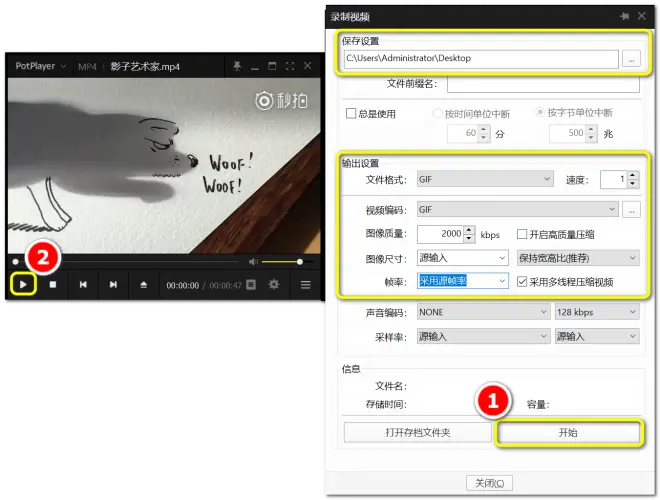Click the chapter/bookmark icon beside the duration
This screenshot has width=660, height=500.
pyautogui.click(x=251, y=285)
